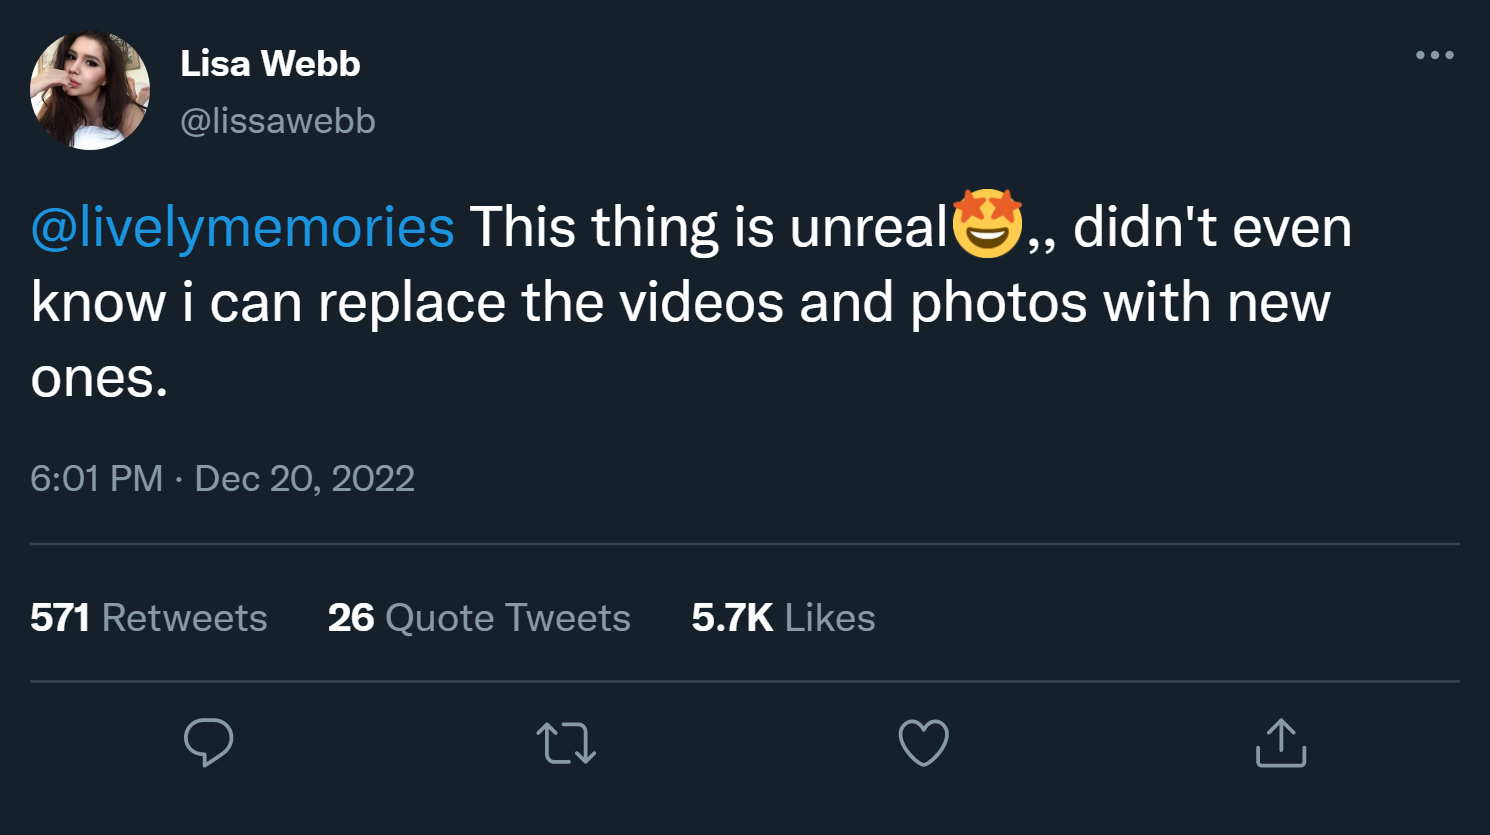Click the words 'This thing is' in tweet
This screenshot has height=835, width=1490.
(621, 227)
